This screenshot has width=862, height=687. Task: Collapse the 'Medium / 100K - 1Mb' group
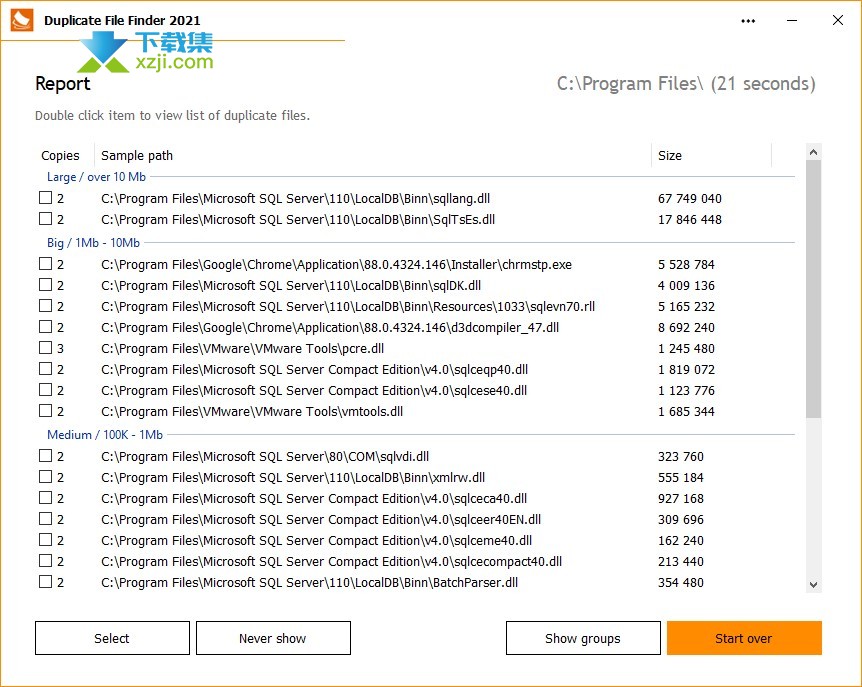pos(104,435)
